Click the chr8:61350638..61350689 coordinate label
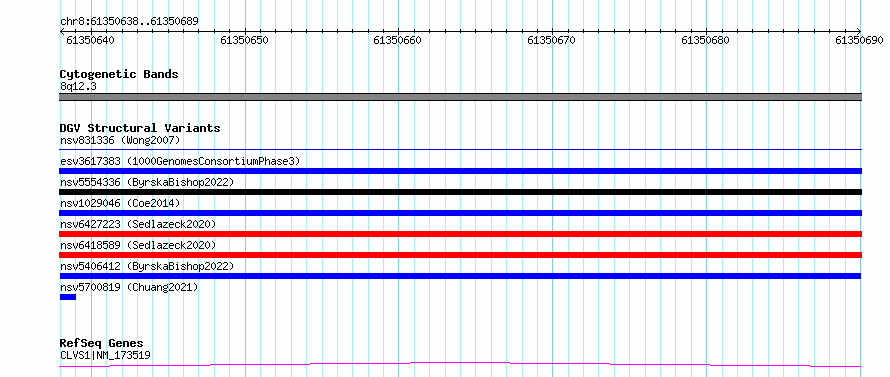Screen dimensions: 890x377 click(x=129, y=22)
